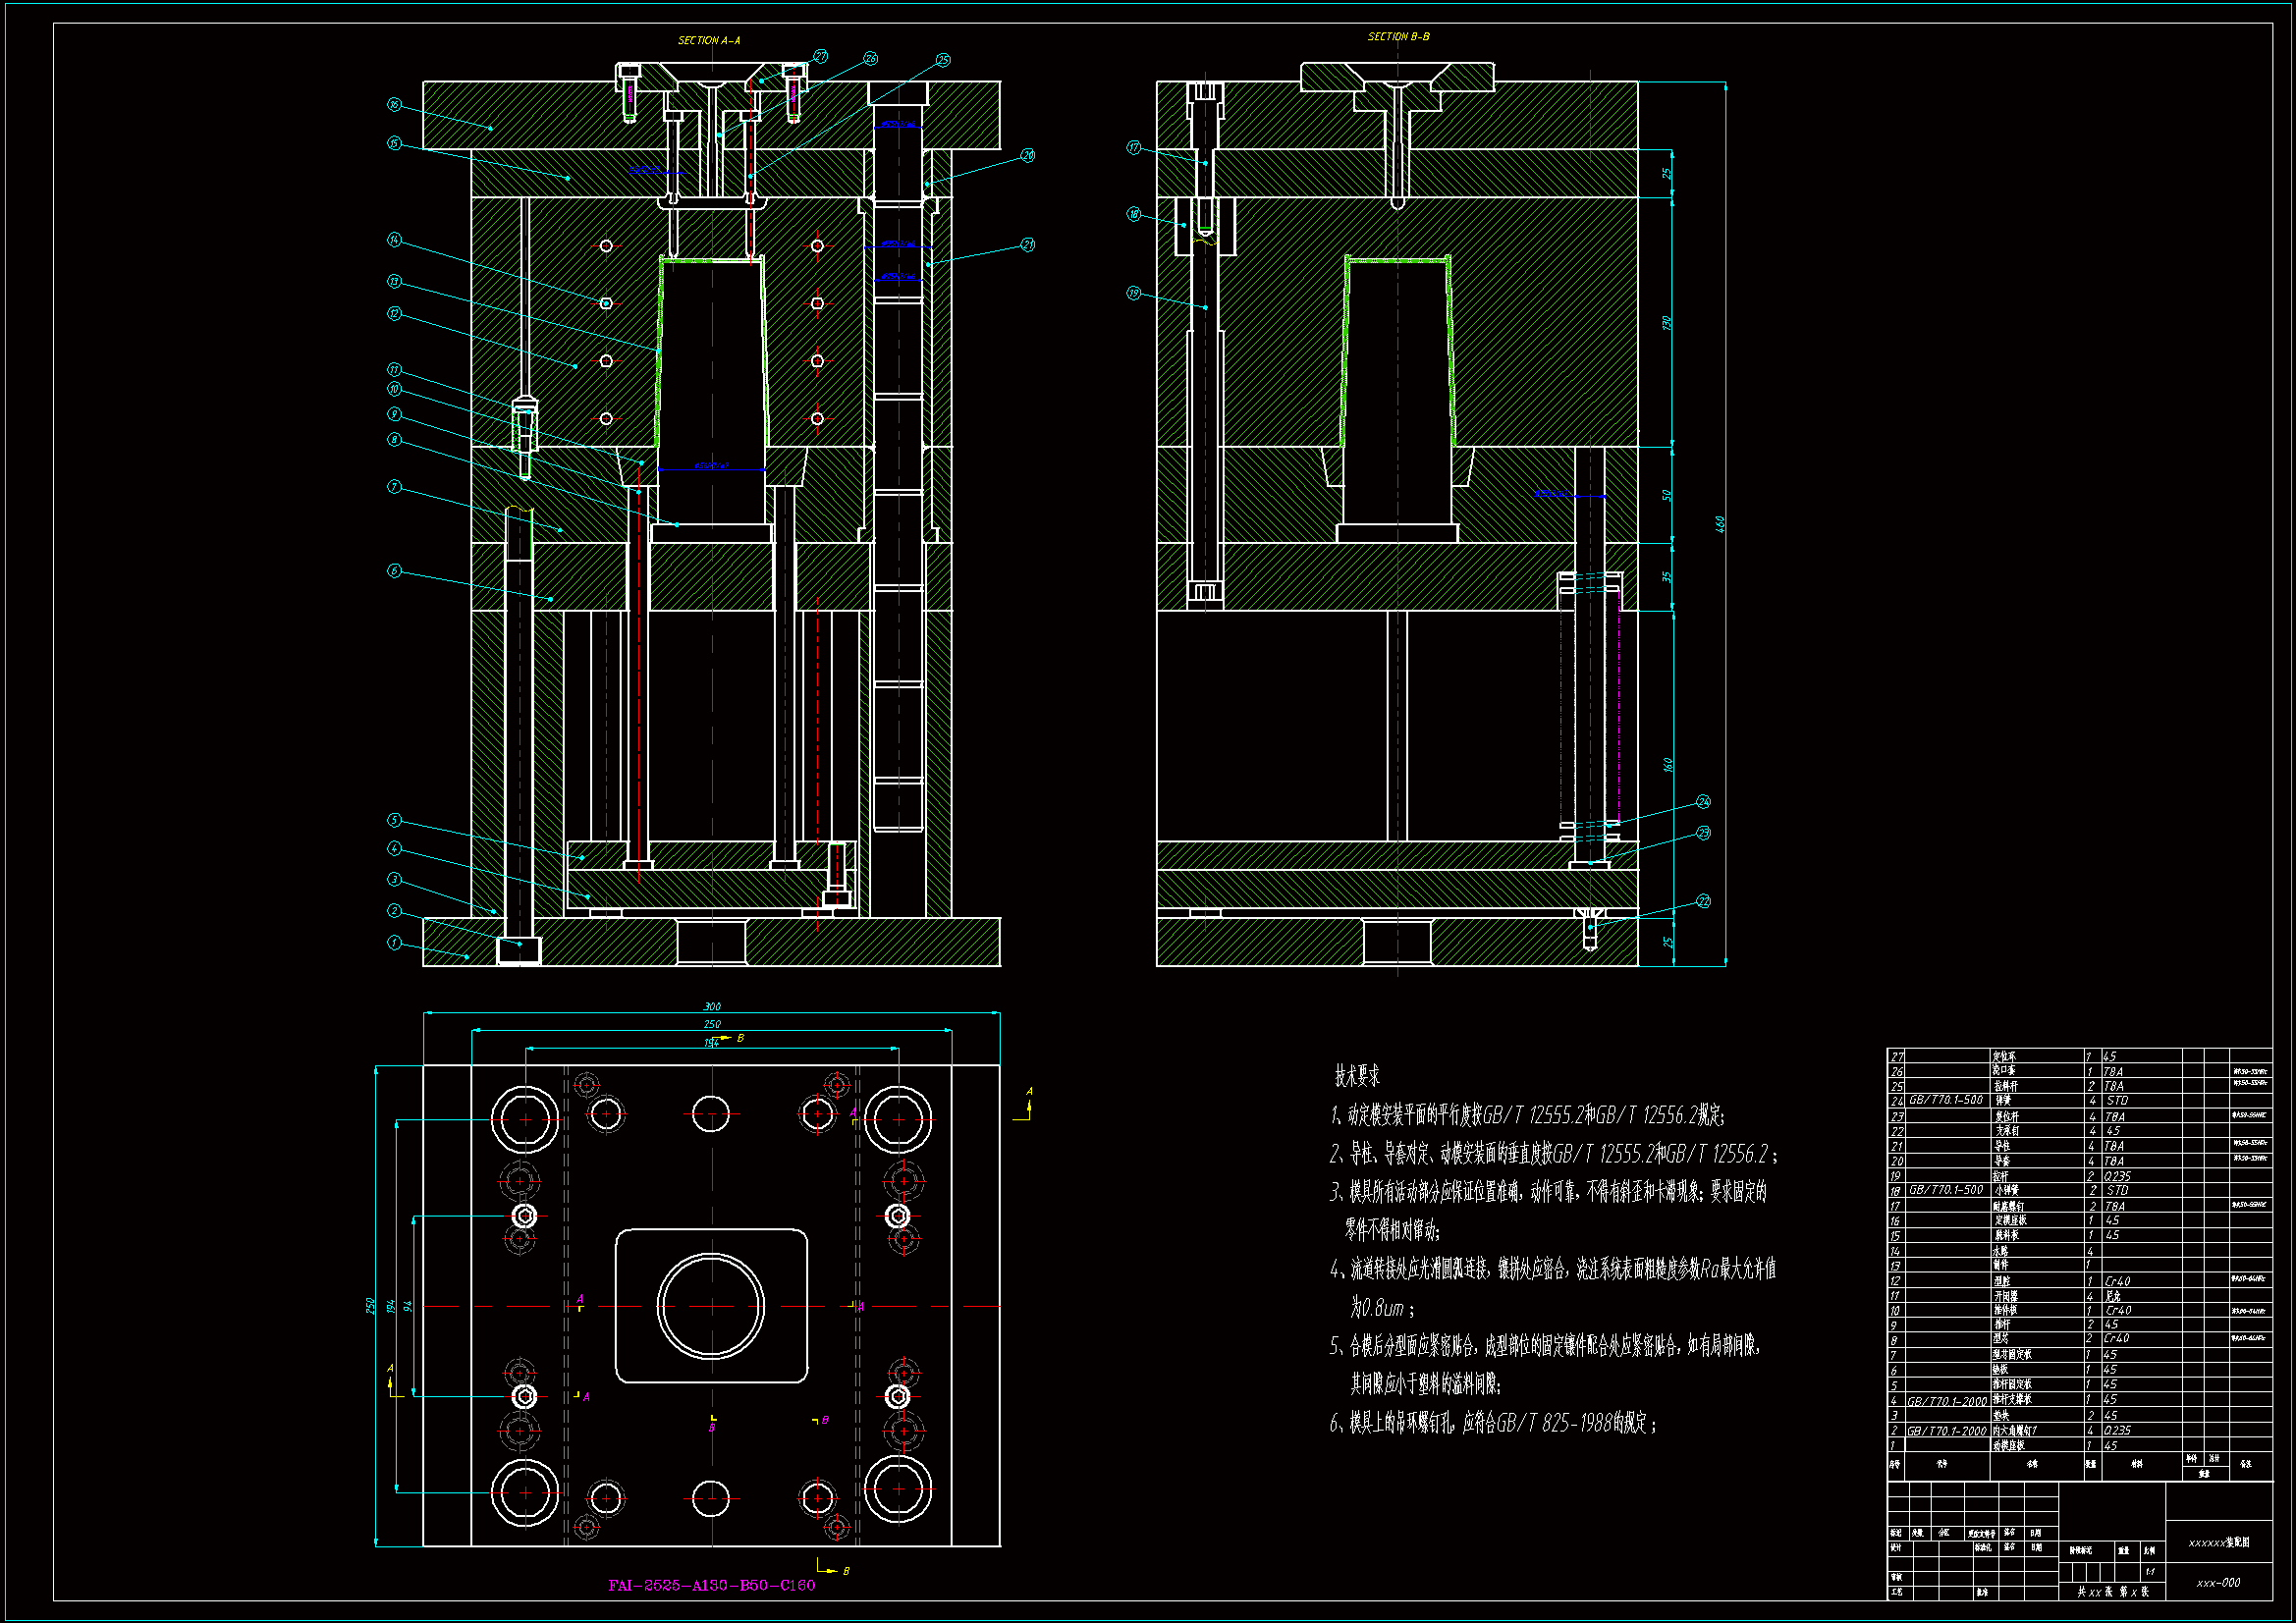Click row 27 定位环 in parts list
The width and height of the screenshot is (2296, 1623).
click(2004, 1056)
